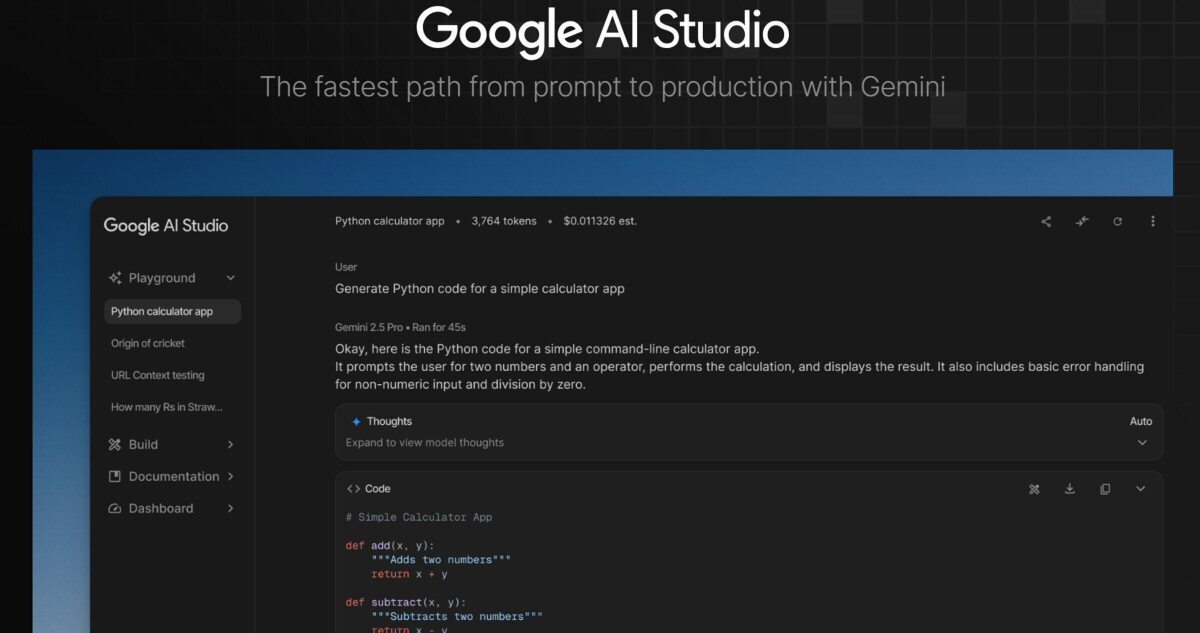
Task: Collapse the Playground section chevron
Action: [231, 278]
